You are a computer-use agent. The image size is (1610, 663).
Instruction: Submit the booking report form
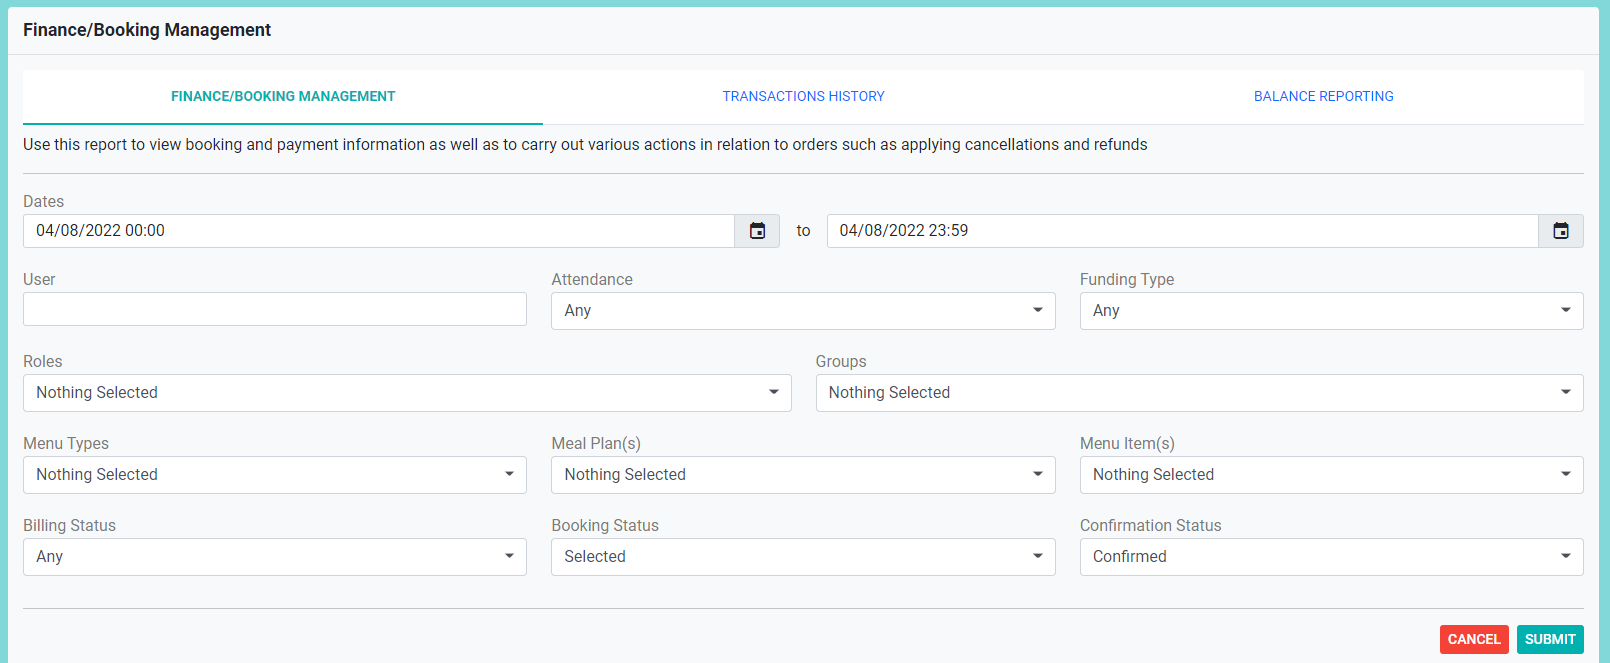coord(1549,639)
